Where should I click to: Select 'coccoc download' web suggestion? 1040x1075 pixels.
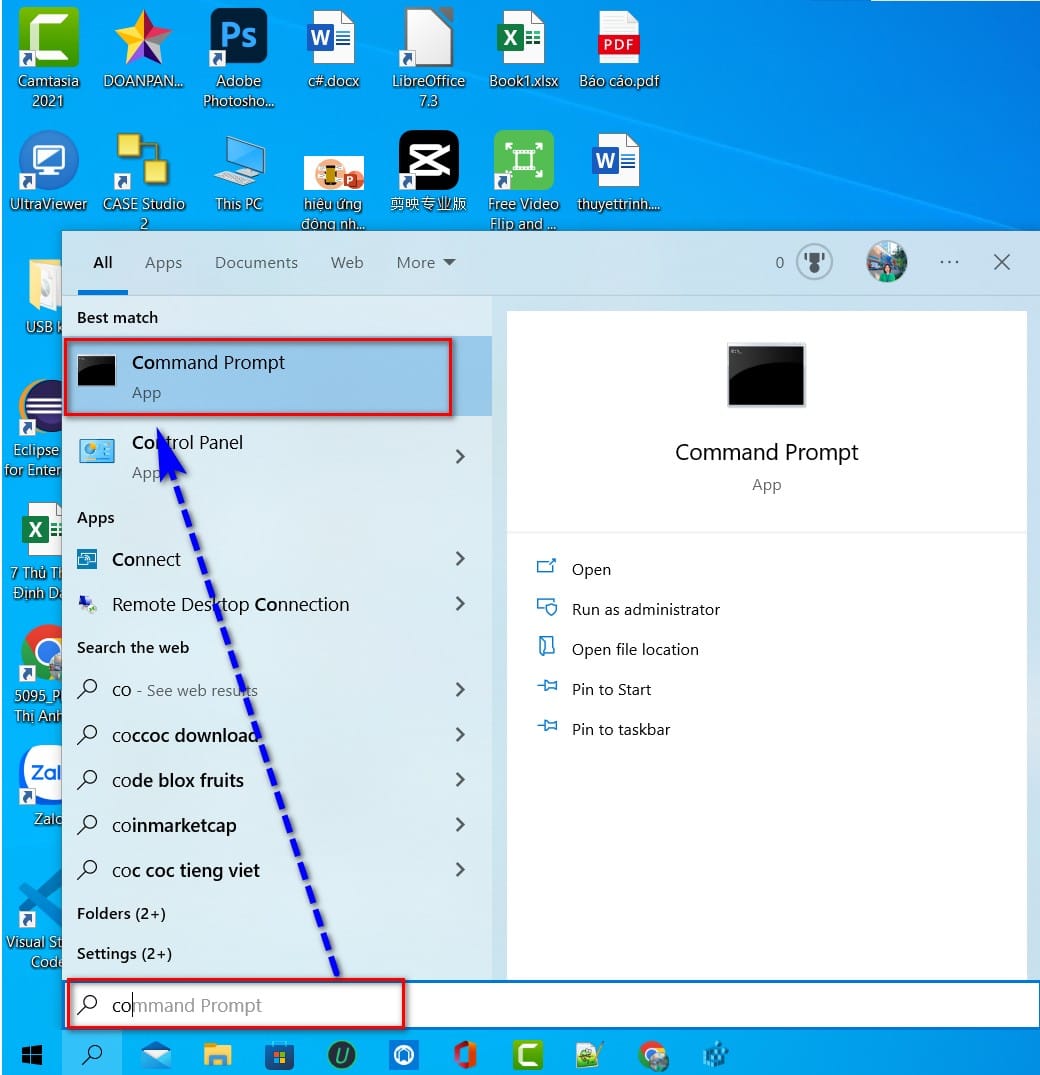tap(254, 735)
